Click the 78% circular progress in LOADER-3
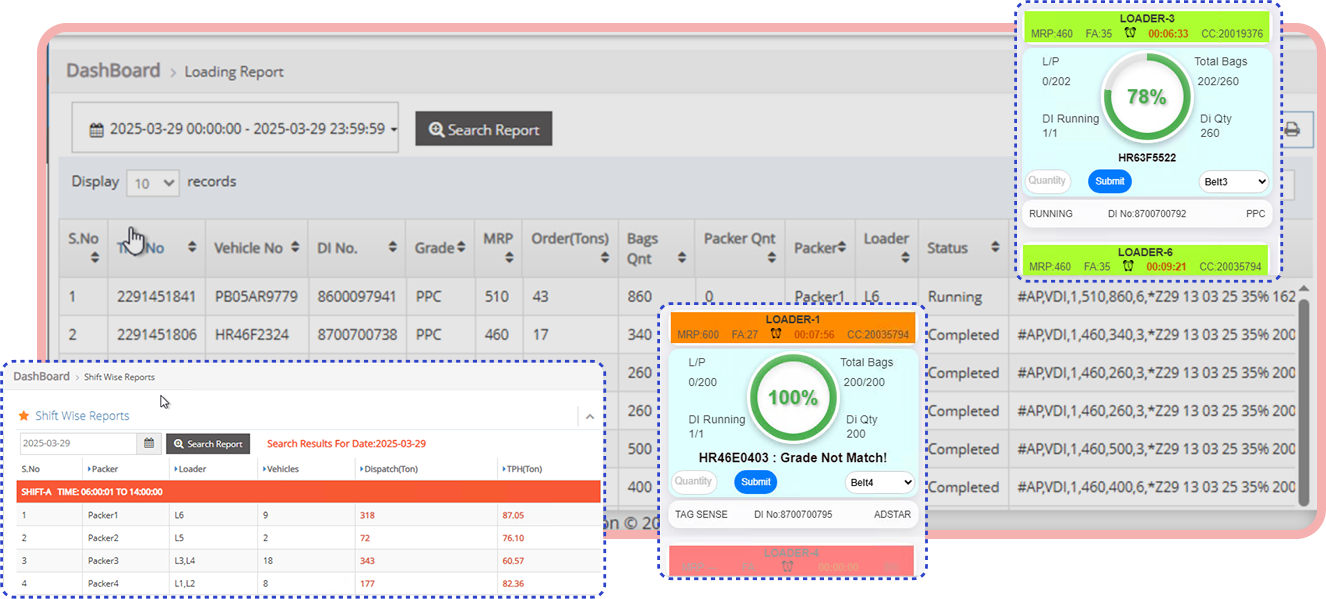Viewport: 1326px width, 599px height. click(1146, 98)
